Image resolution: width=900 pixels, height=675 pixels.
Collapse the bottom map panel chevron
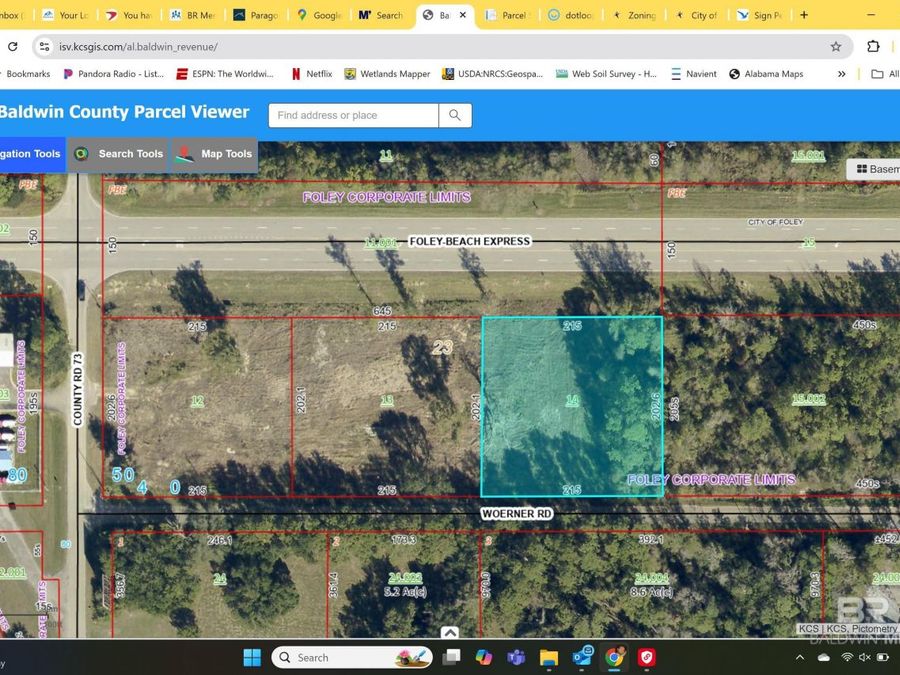[x=450, y=633]
